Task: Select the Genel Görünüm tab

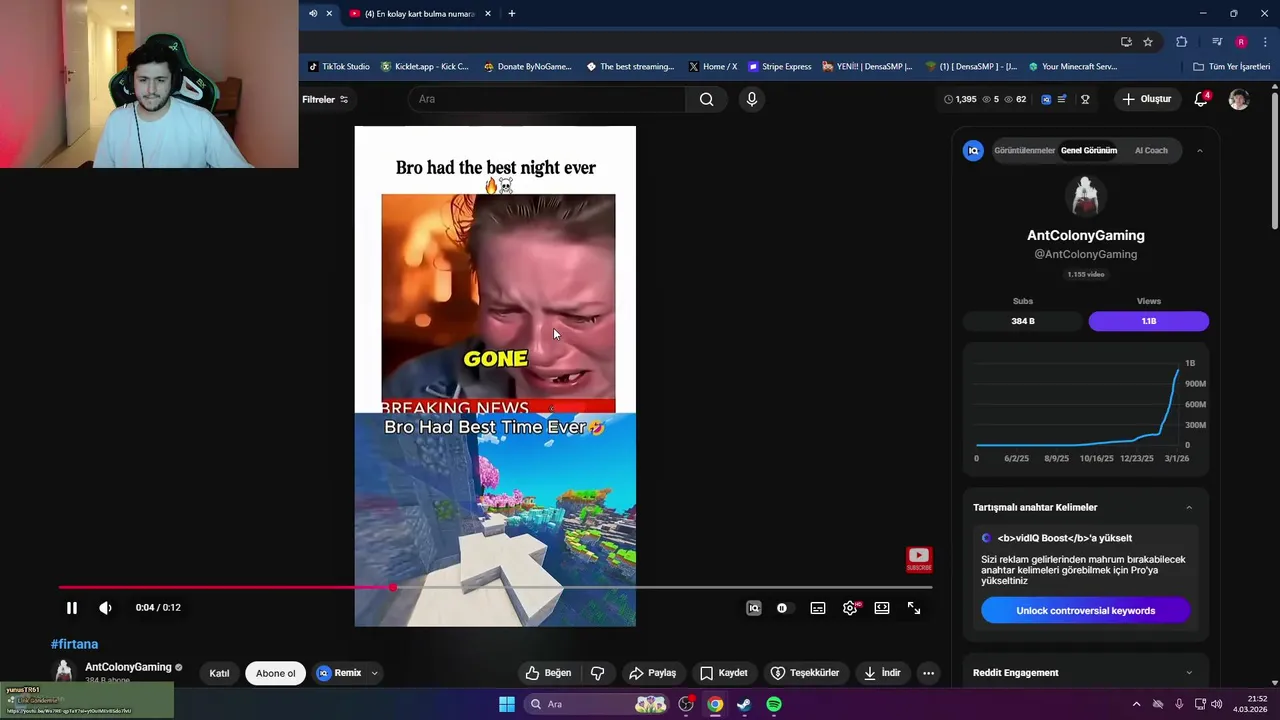Action: click(1089, 150)
